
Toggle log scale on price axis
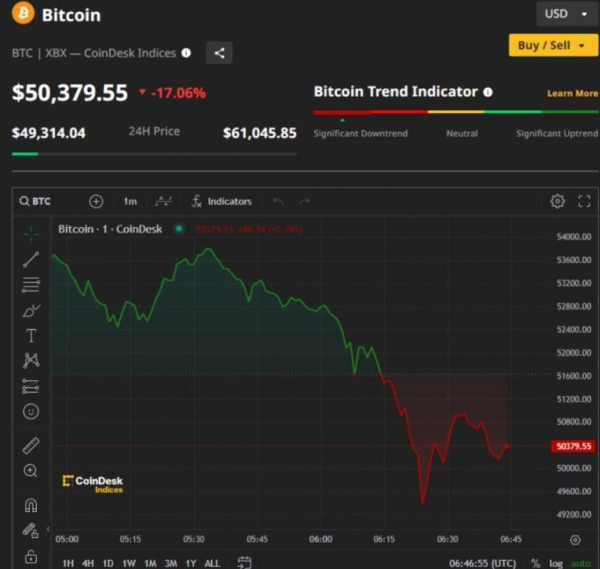click(x=556, y=563)
